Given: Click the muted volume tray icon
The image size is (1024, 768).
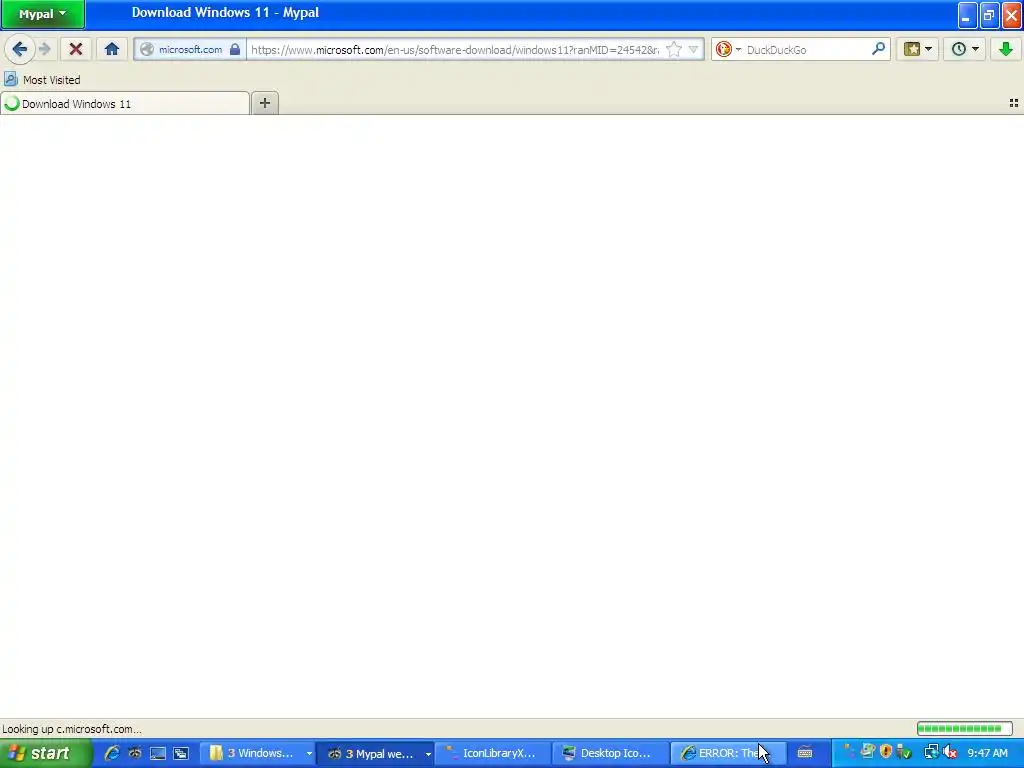Looking at the screenshot, I should pos(951,753).
